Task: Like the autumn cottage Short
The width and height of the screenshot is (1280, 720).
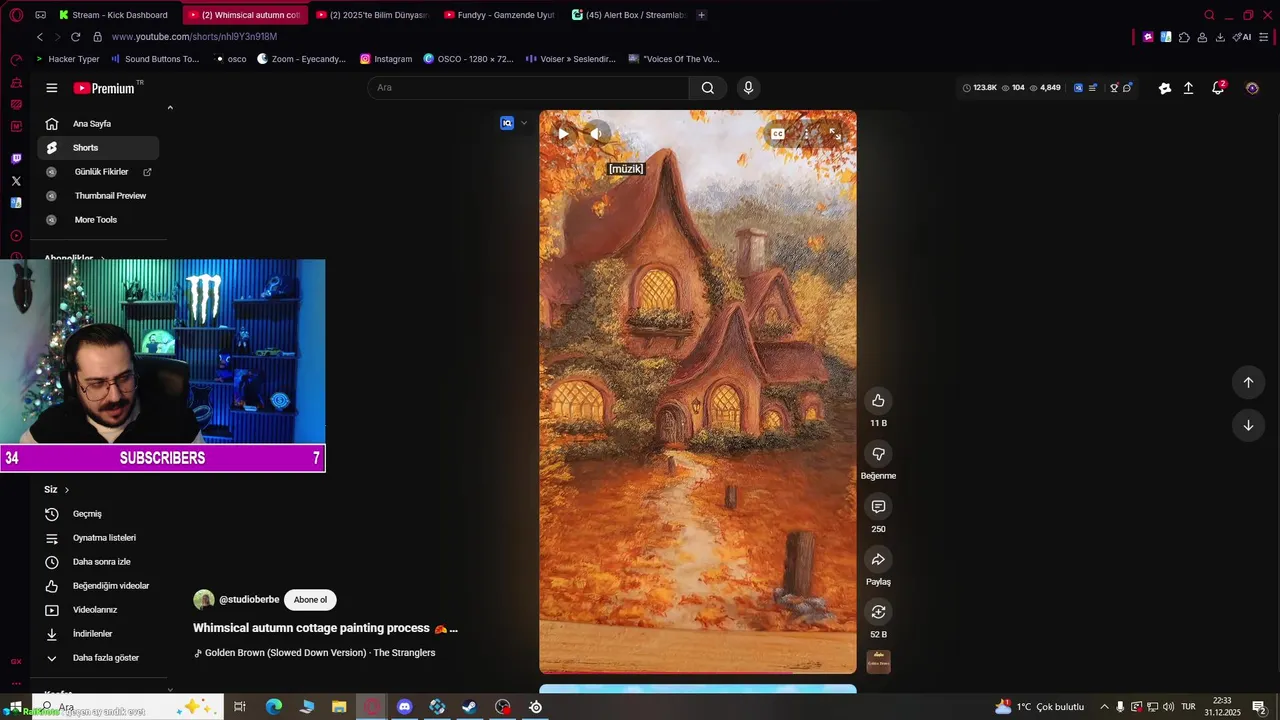Action: click(x=878, y=401)
